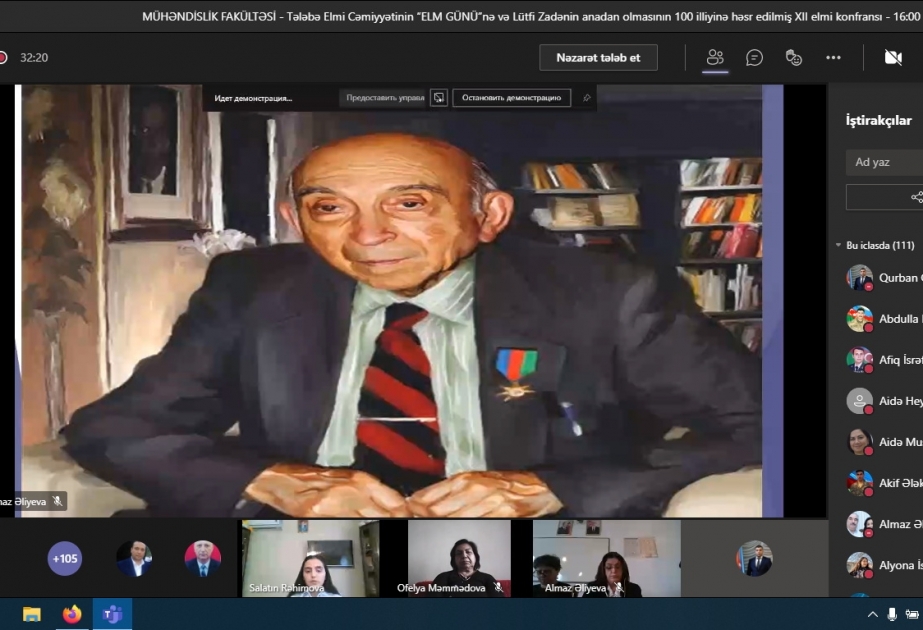Click Предоставить управл button

385,98
